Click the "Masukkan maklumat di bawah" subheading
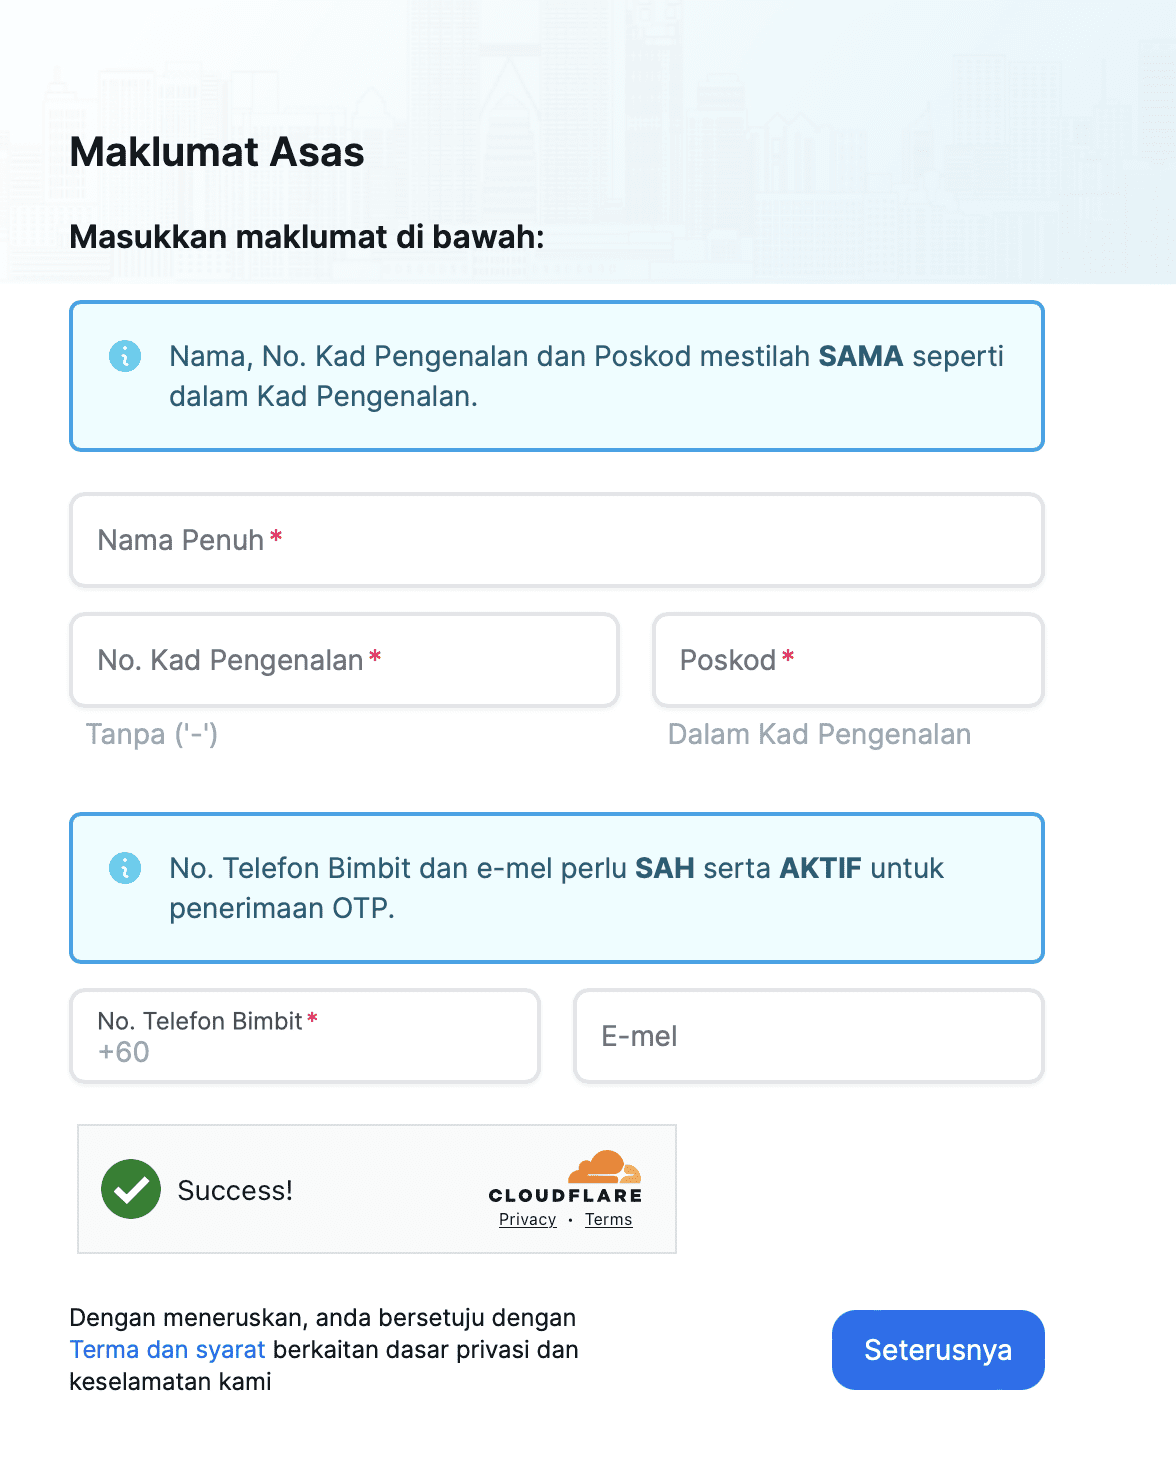This screenshot has height=1457, width=1176. [307, 237]
